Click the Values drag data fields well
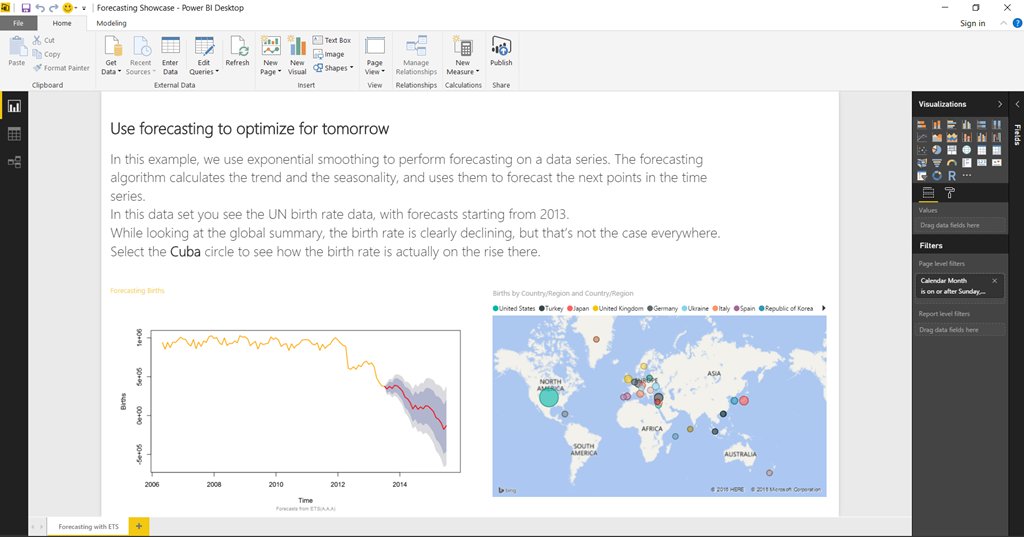Screen dimensions: 1024x537 click(959, 225)
